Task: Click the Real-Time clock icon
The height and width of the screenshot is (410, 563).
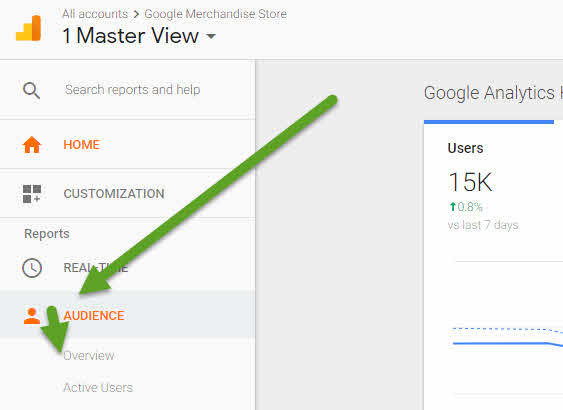Action: tap(32, 268)
